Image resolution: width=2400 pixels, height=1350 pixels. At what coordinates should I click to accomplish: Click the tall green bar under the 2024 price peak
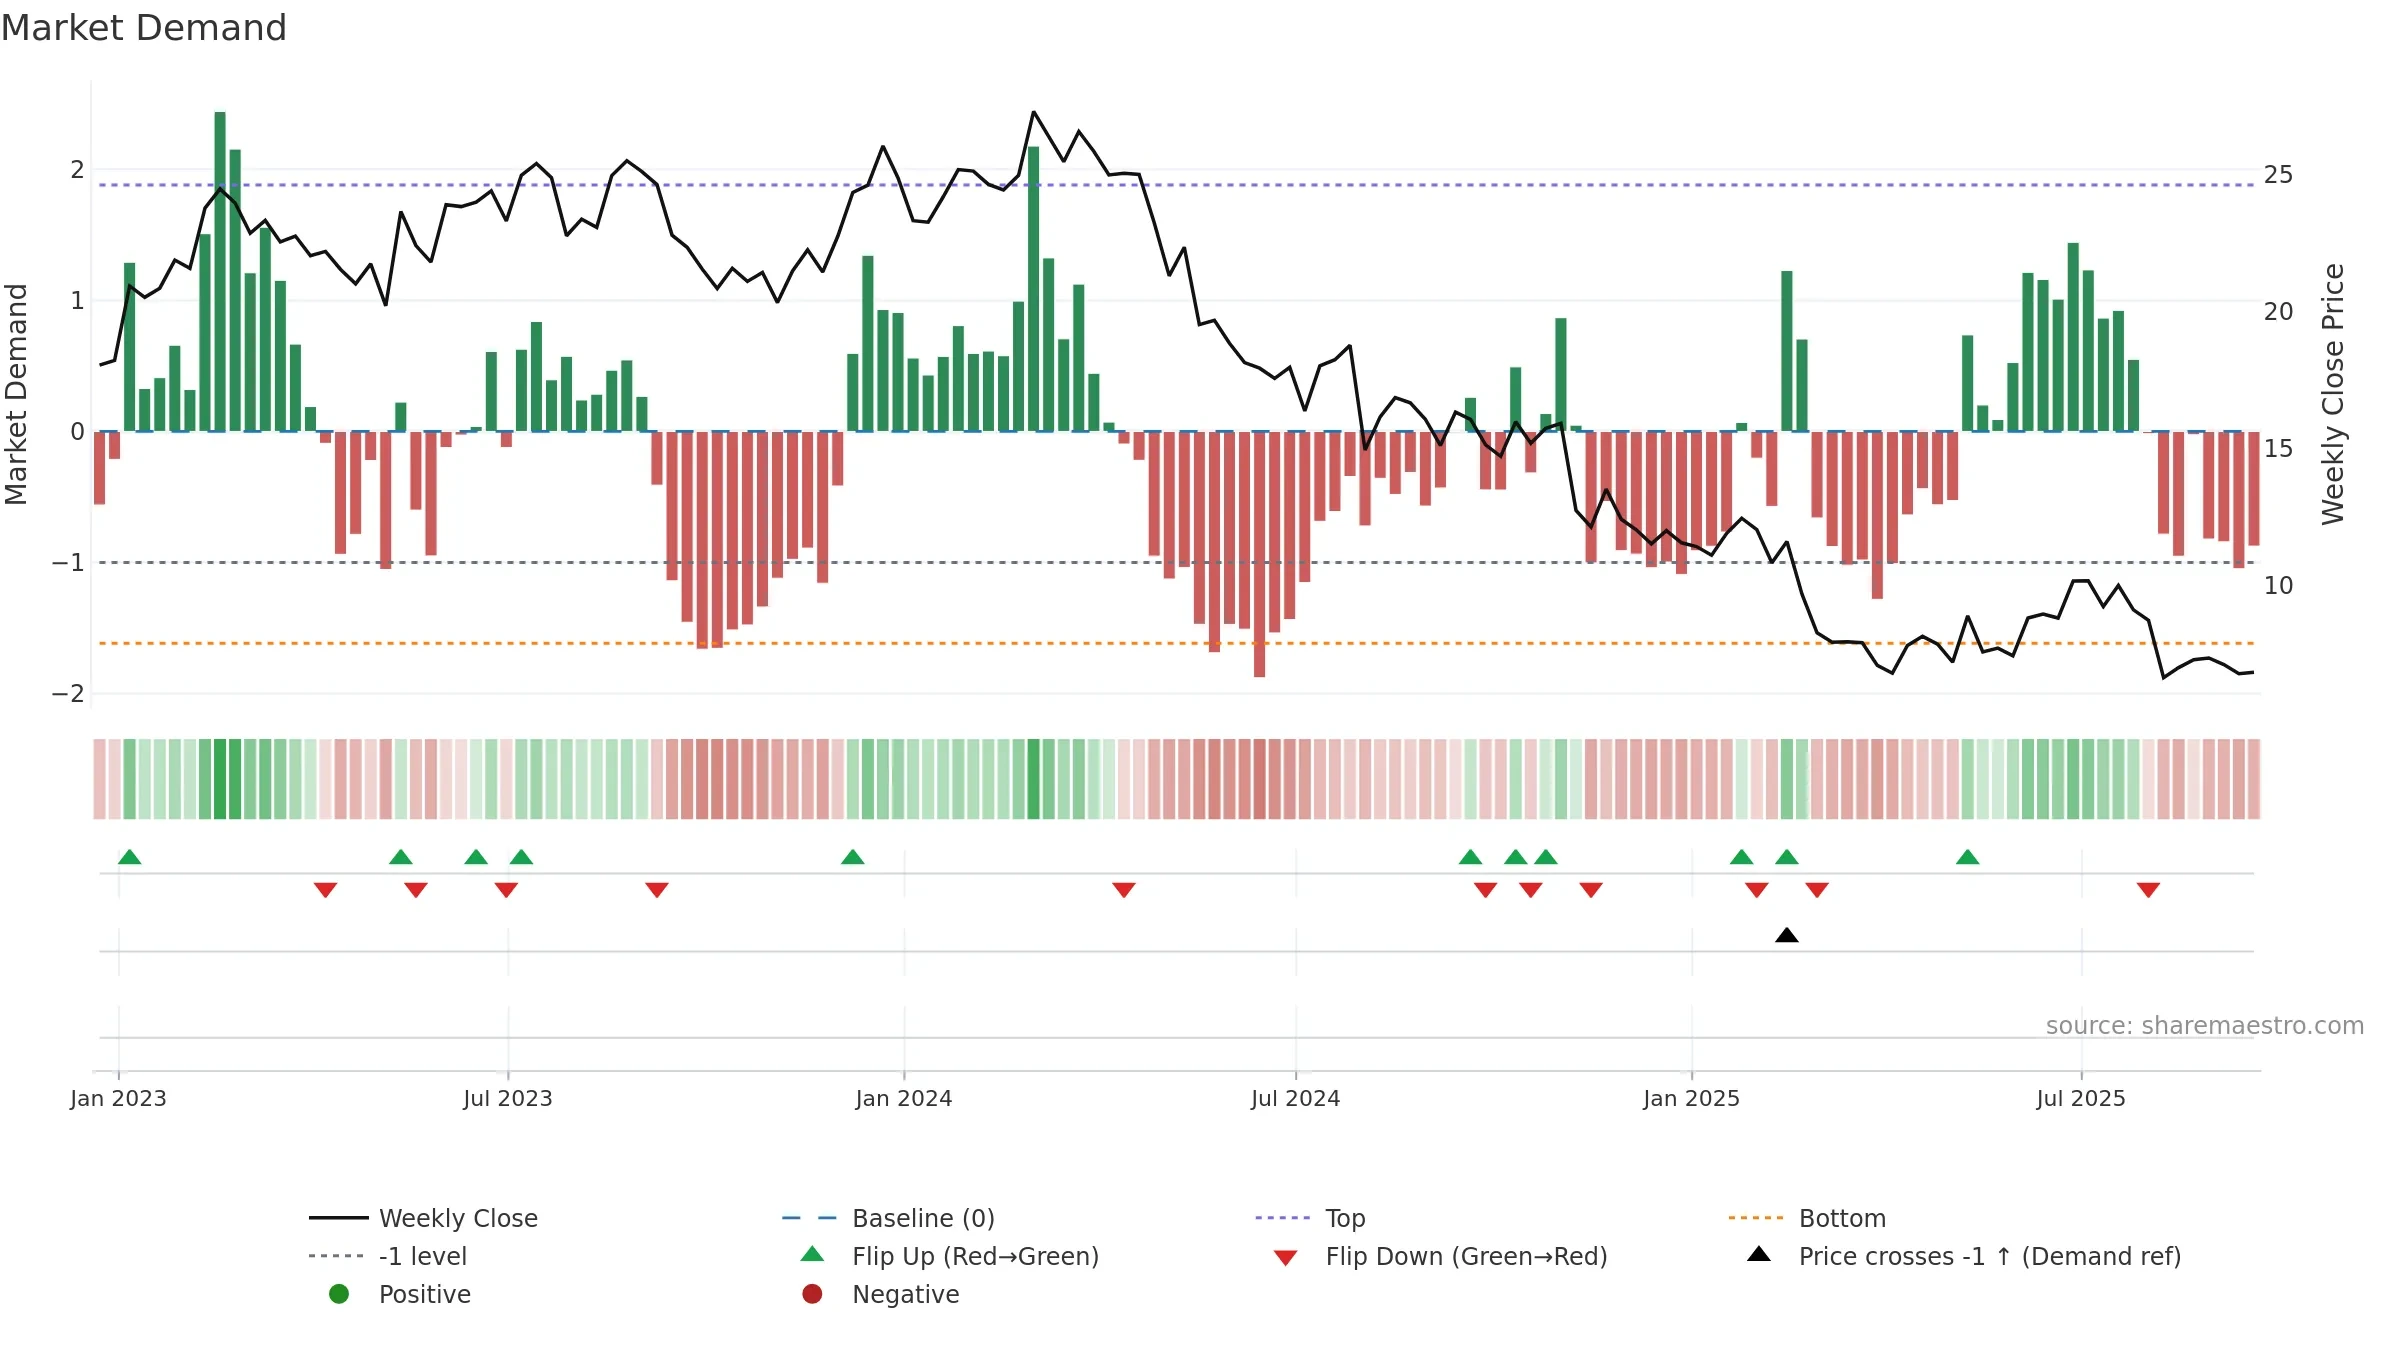1034,289
